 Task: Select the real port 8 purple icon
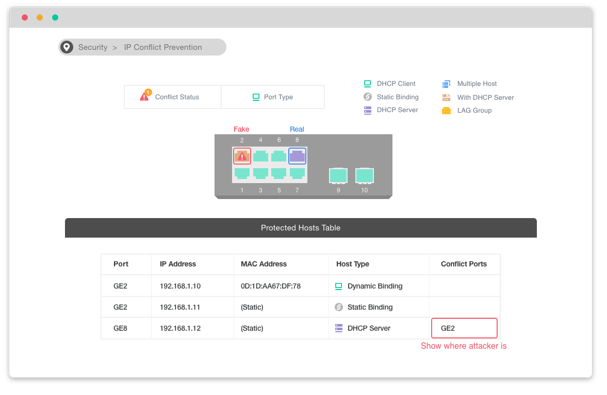click(x=297, y=156)
